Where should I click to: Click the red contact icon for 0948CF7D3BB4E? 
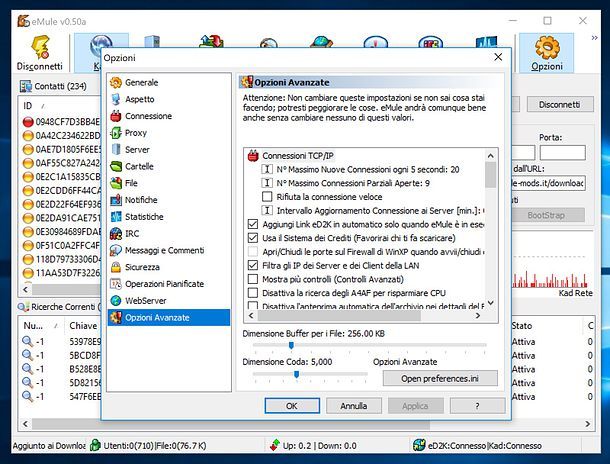[x=28, y=122]
